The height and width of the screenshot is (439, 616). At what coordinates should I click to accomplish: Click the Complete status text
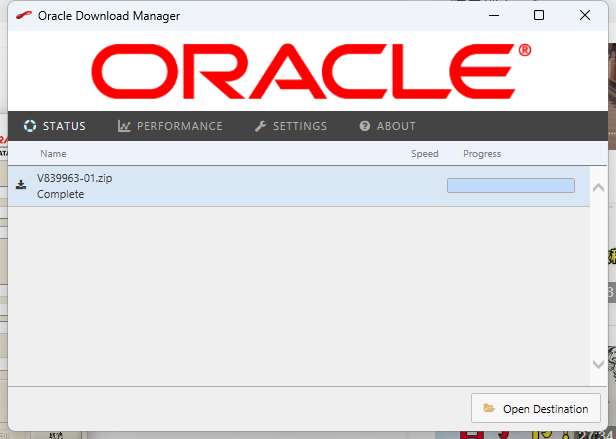pos(60,194)
